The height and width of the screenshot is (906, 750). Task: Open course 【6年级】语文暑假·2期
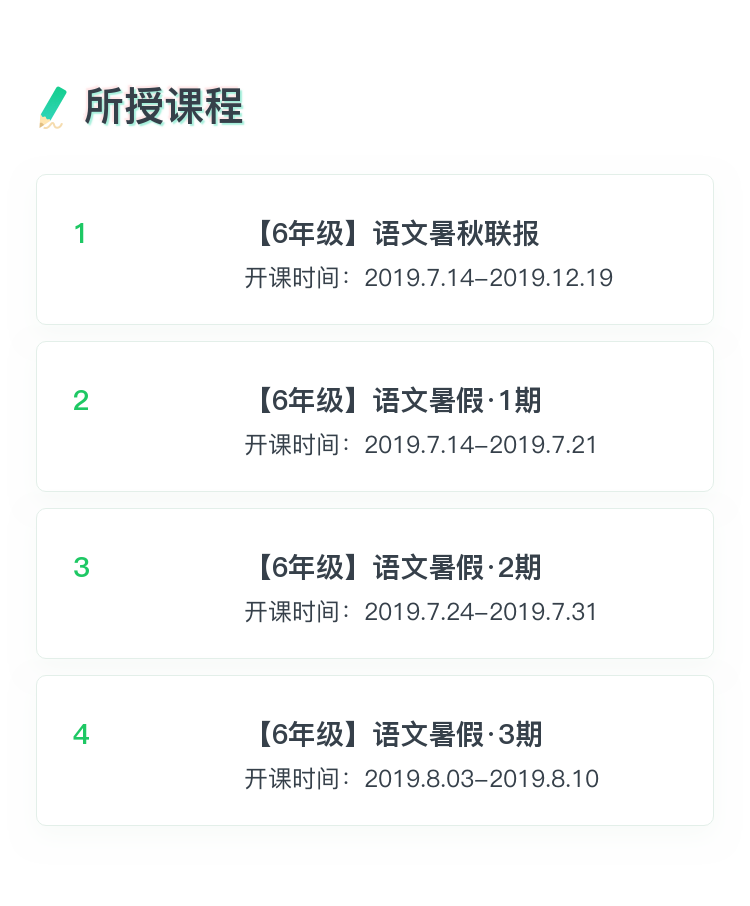398,567
